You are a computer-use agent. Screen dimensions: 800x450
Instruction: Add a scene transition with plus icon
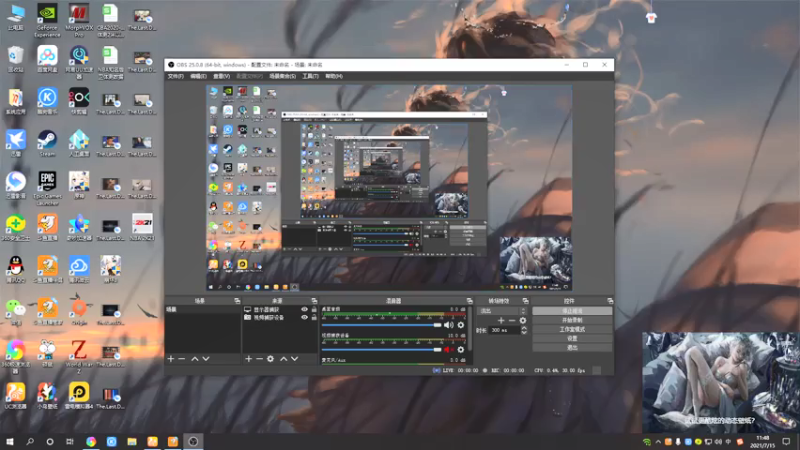pyautogui.click(x=501, y=320)
